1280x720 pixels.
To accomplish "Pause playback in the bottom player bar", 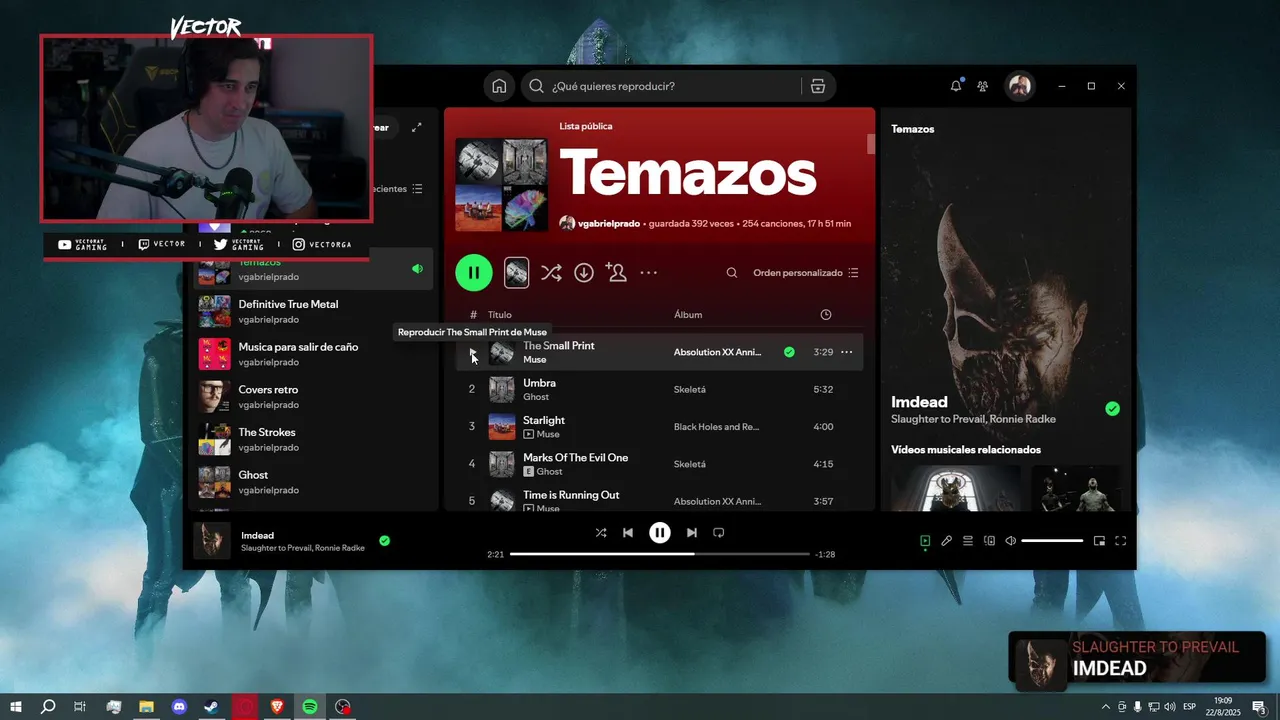I will click(660, 533).
